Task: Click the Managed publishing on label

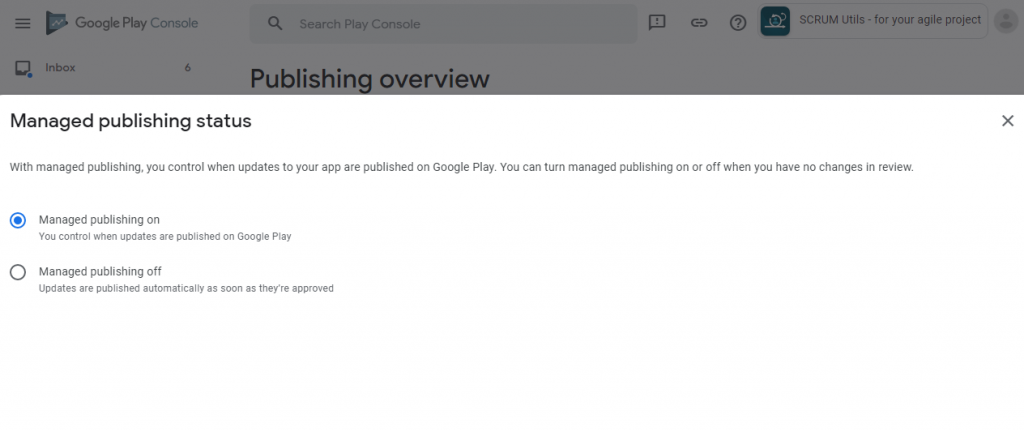Action: pos(99,219)
